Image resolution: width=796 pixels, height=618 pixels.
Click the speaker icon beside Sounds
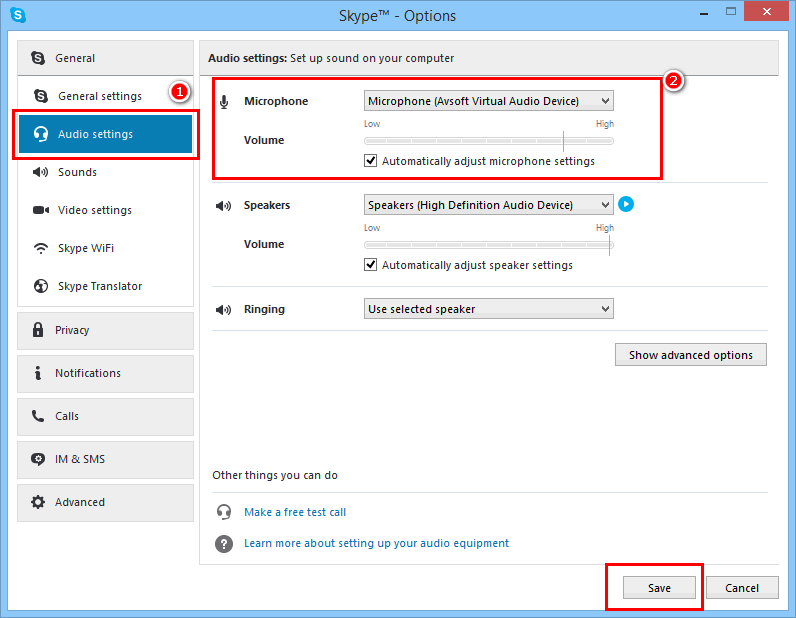[x=41, y=172]
